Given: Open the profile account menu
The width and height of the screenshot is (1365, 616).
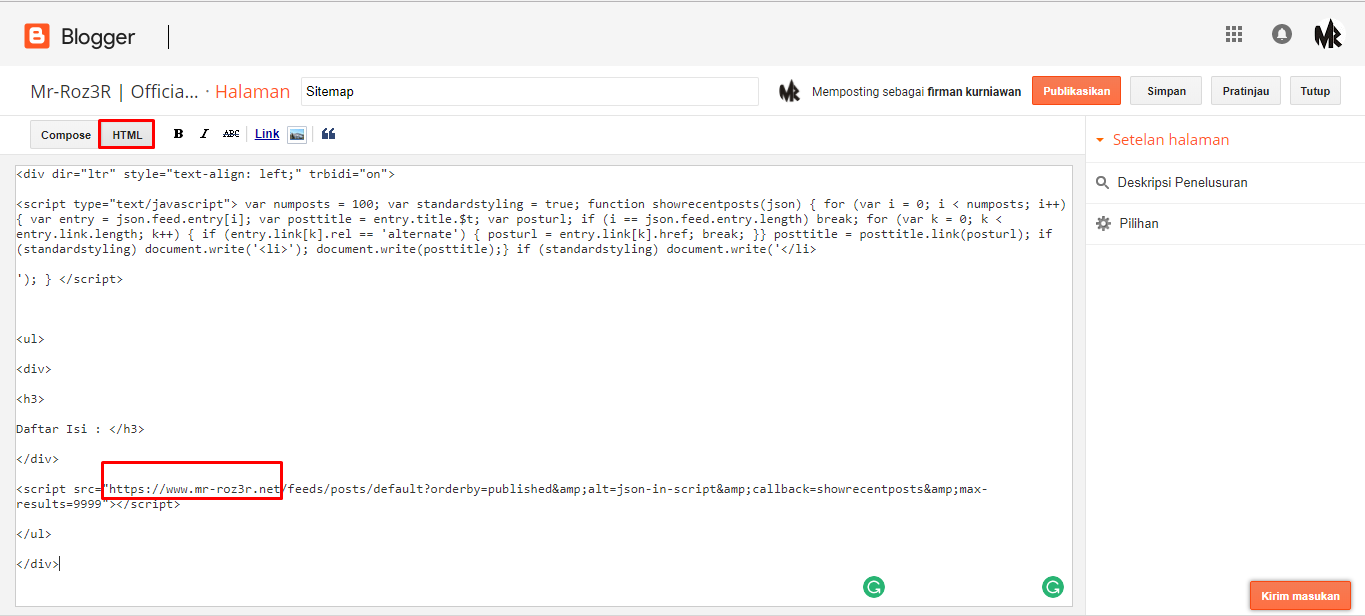Looking at the screenshot, I should tap(1329, 33).
